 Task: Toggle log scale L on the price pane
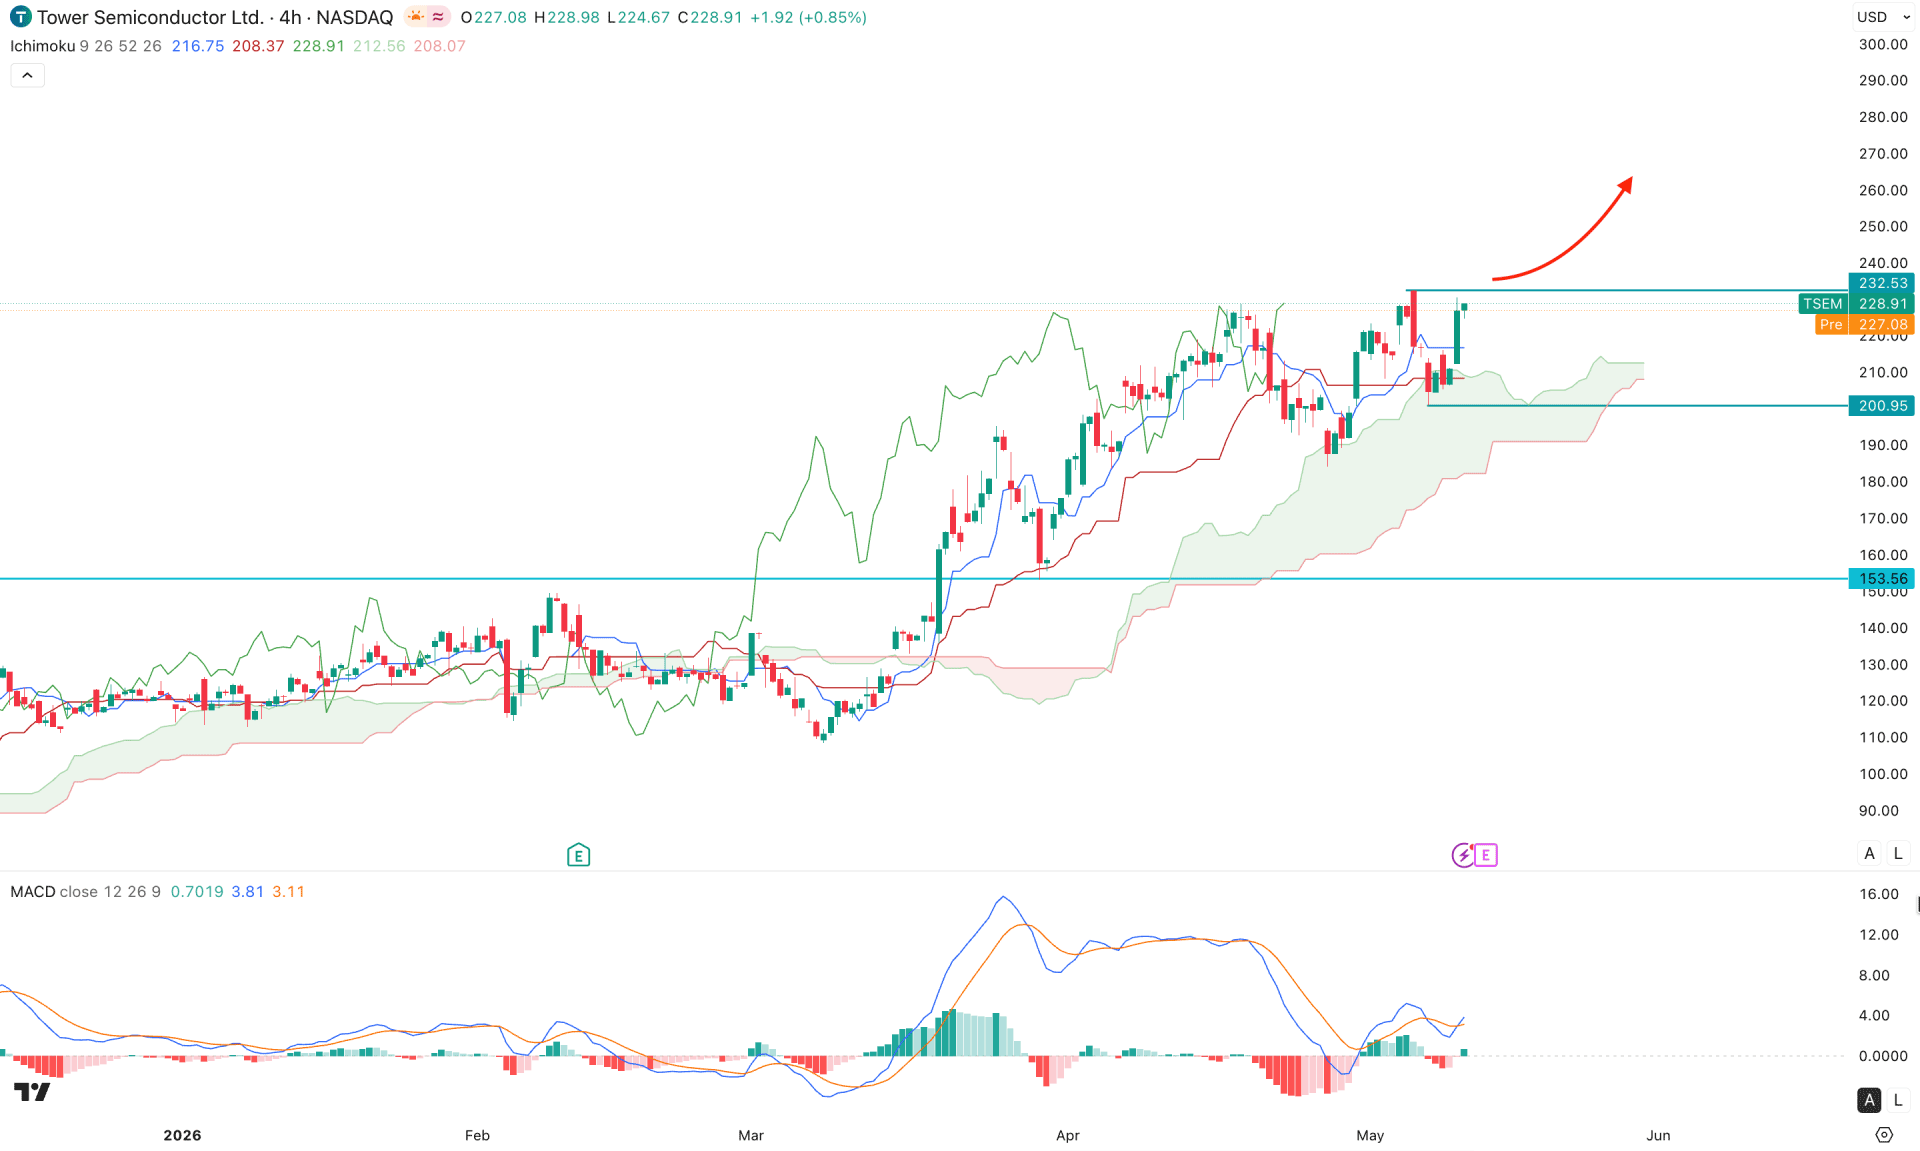(x=1898, y=853)
